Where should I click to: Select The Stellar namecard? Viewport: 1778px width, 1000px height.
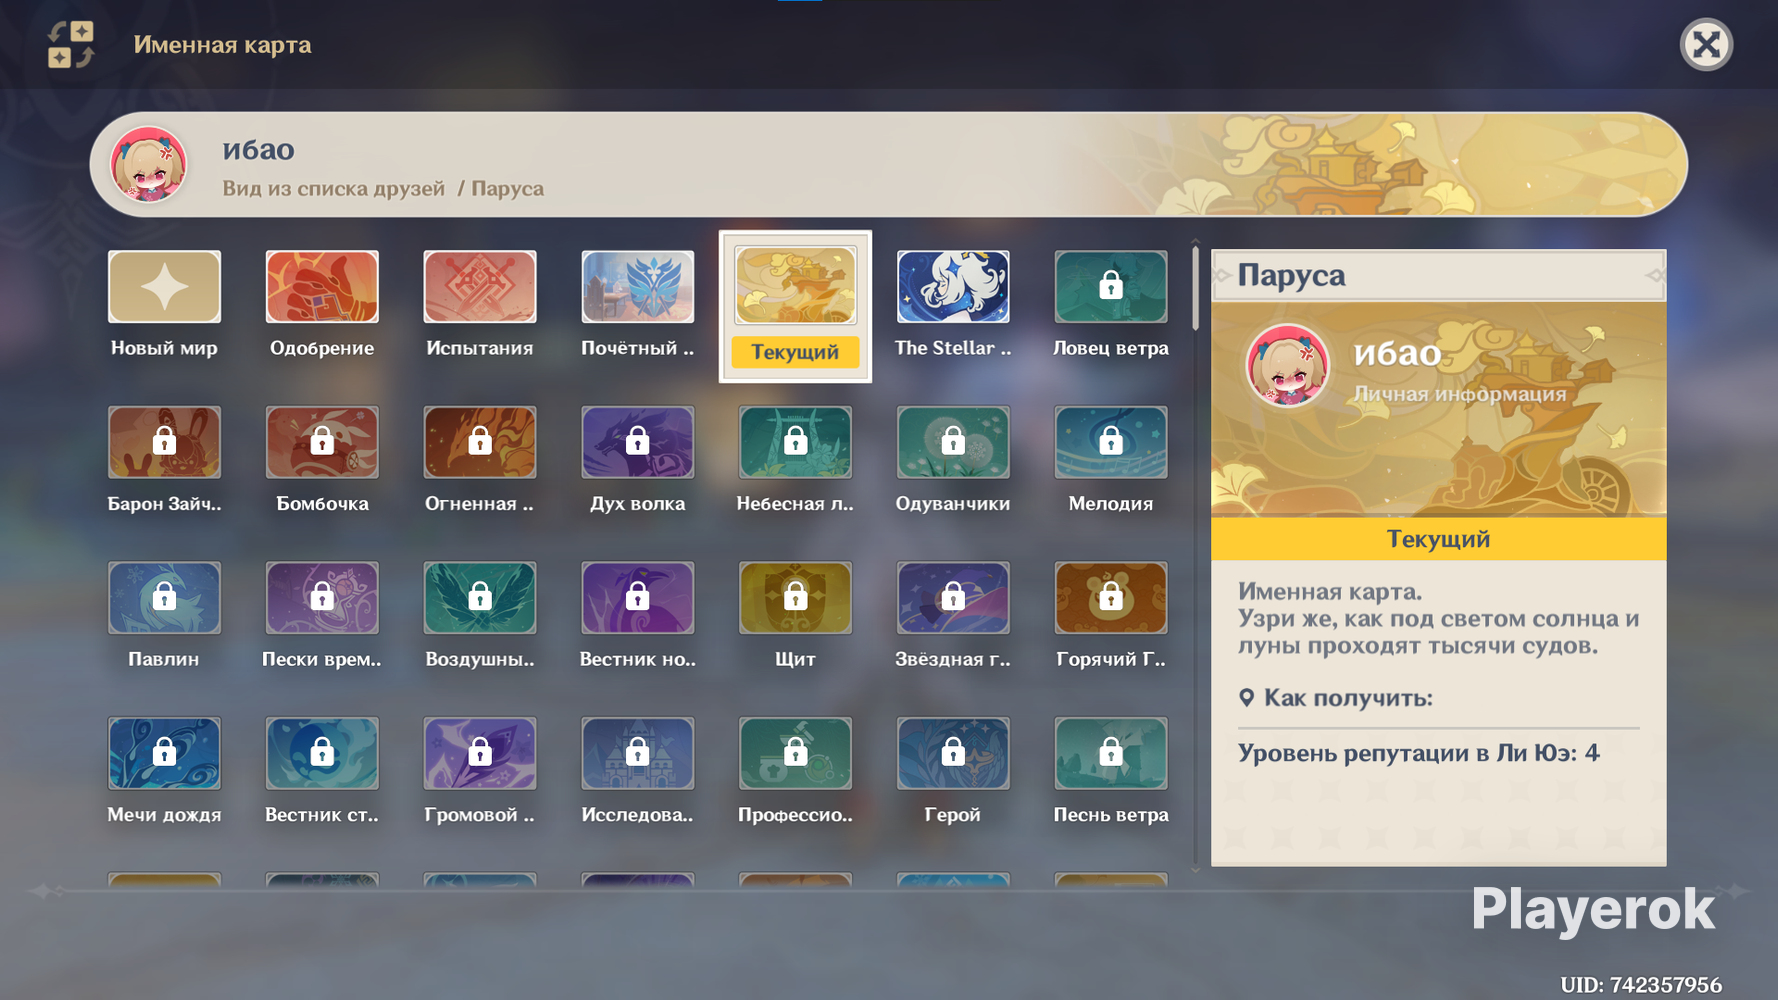point(953,287)
